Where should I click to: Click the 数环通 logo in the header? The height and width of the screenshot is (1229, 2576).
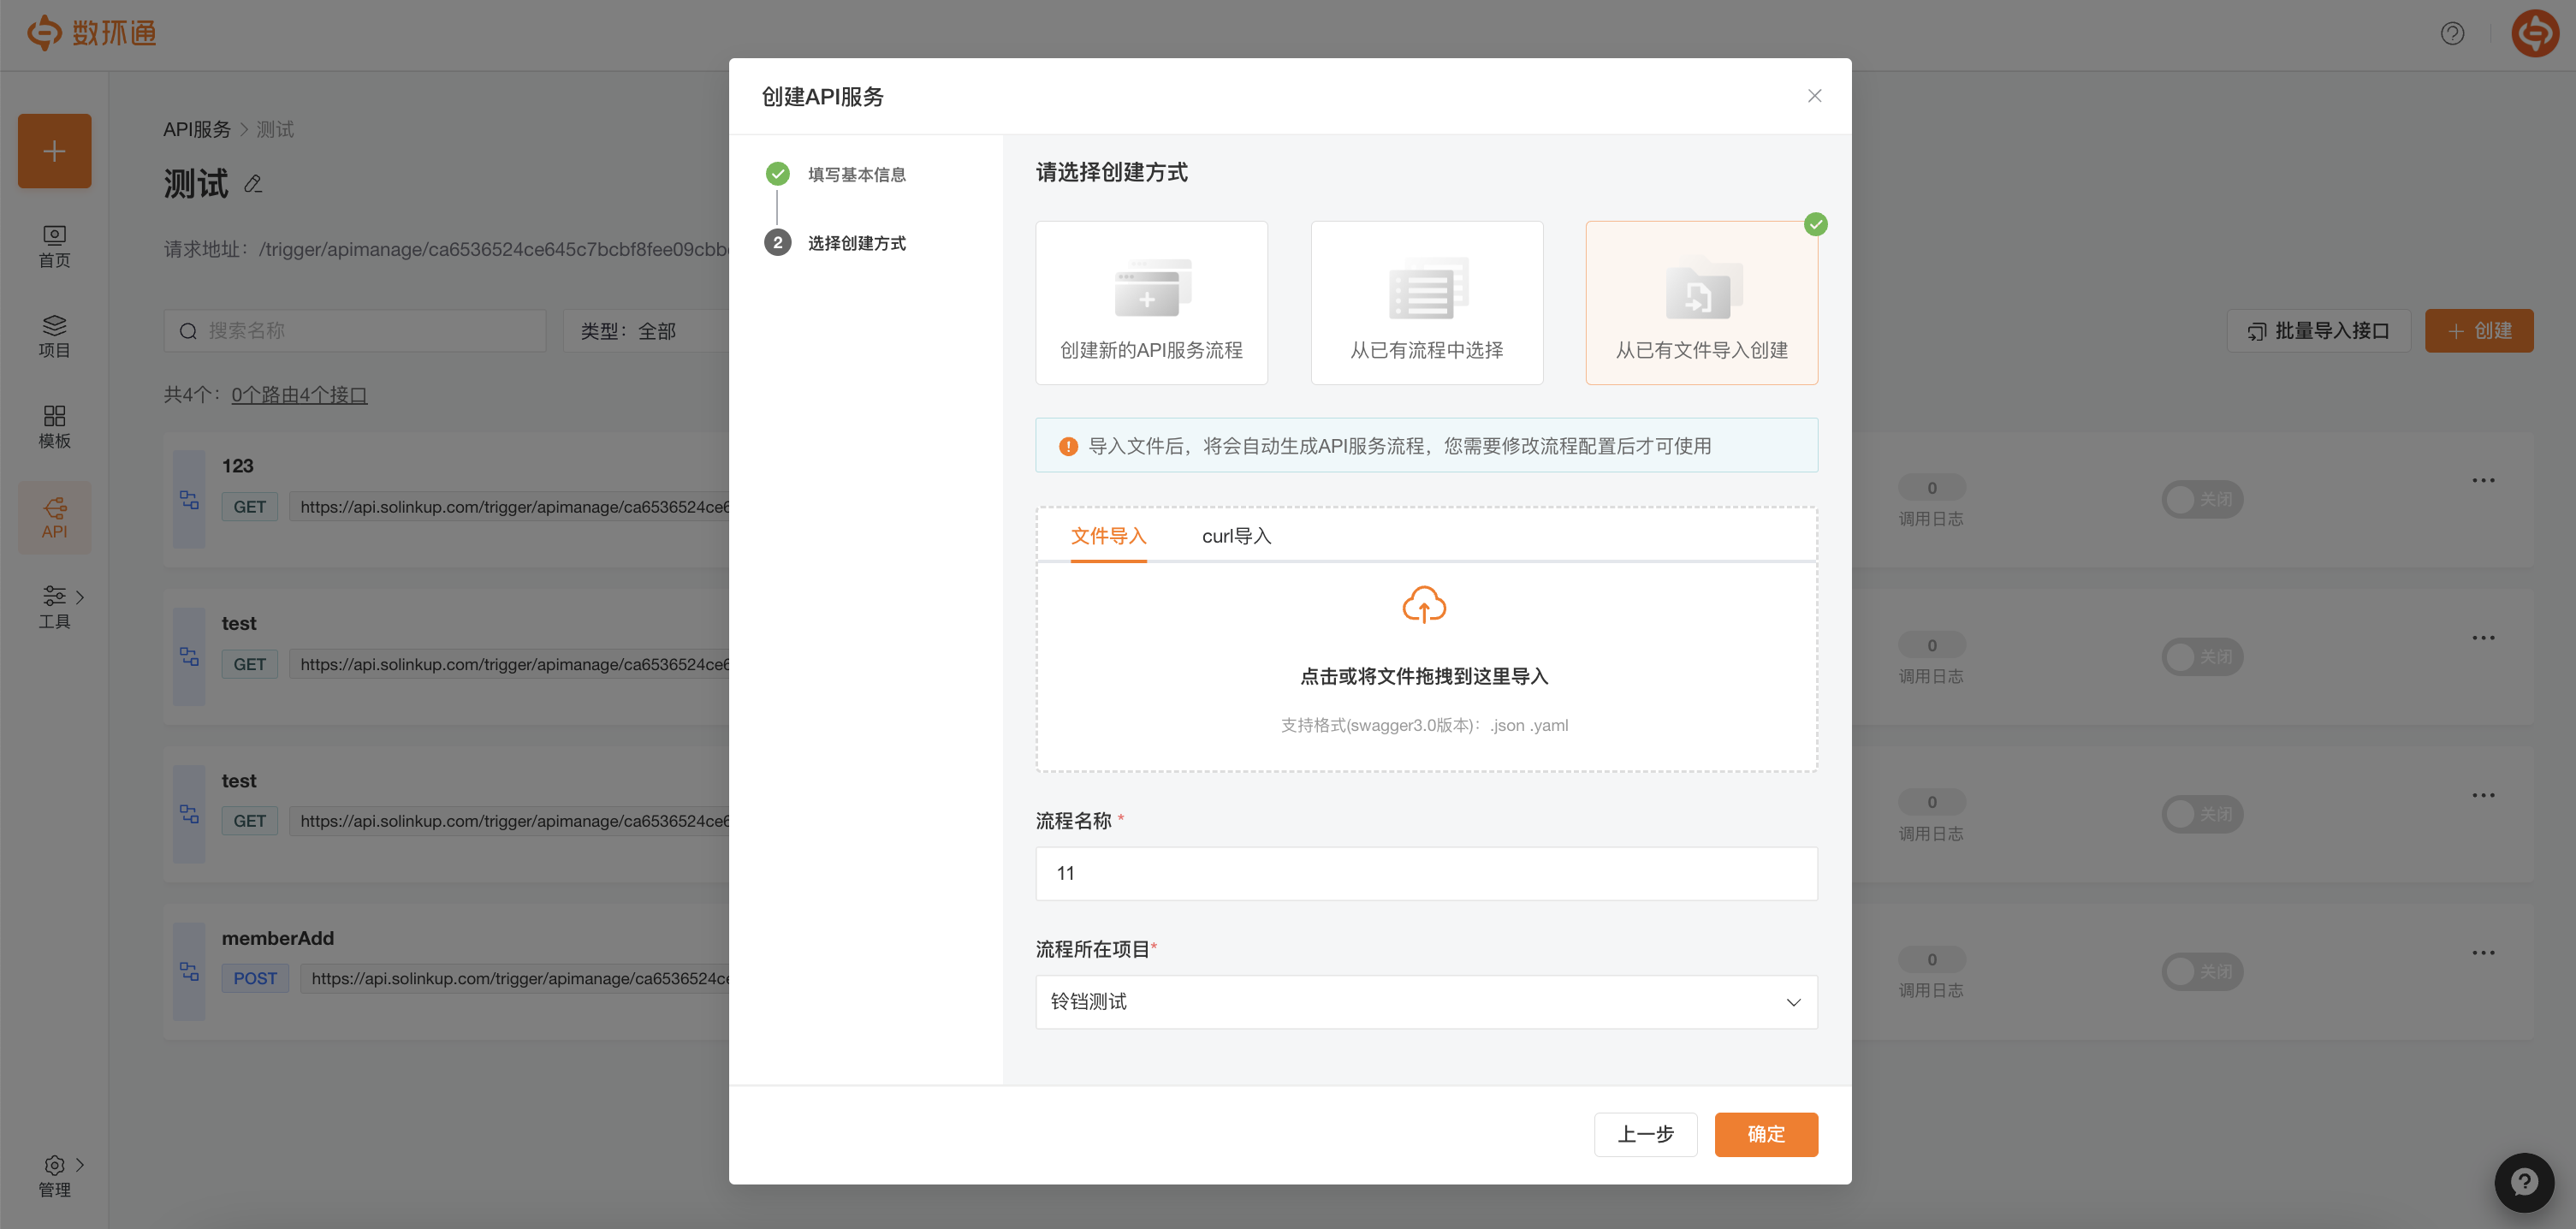click(x=91, y=33)
